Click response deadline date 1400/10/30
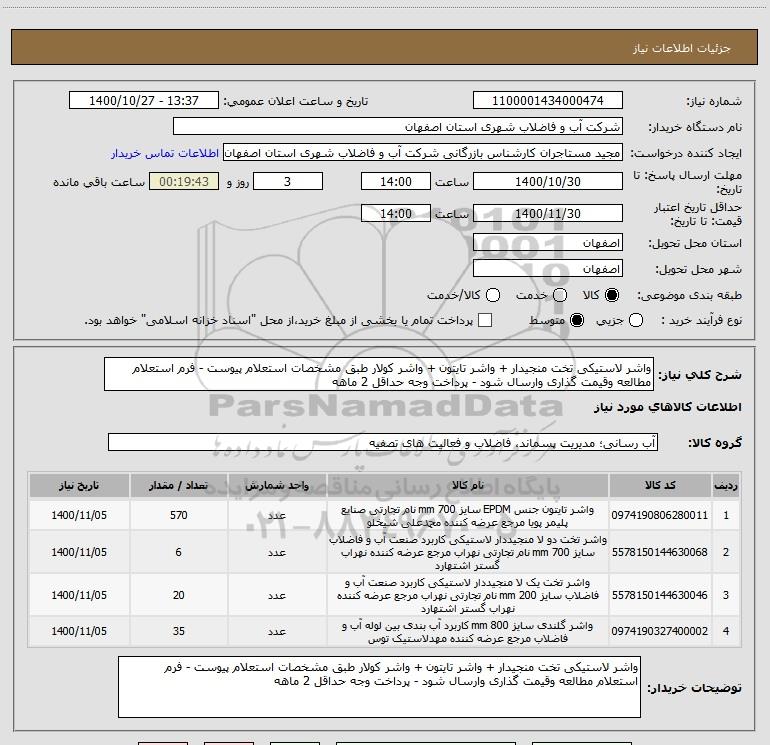The image size is (770, 745). pos(548,181)
